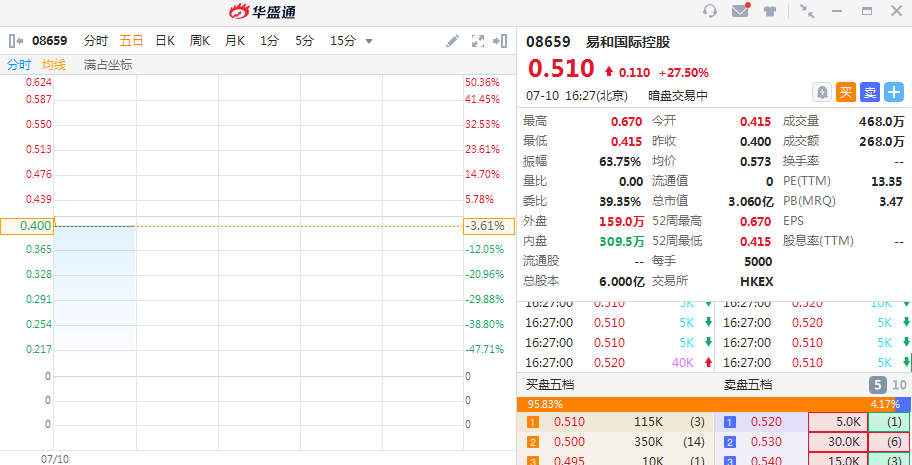912x465 pixels.
Task: Click stock code 08659 in chart toolbar
Action: 49,41
